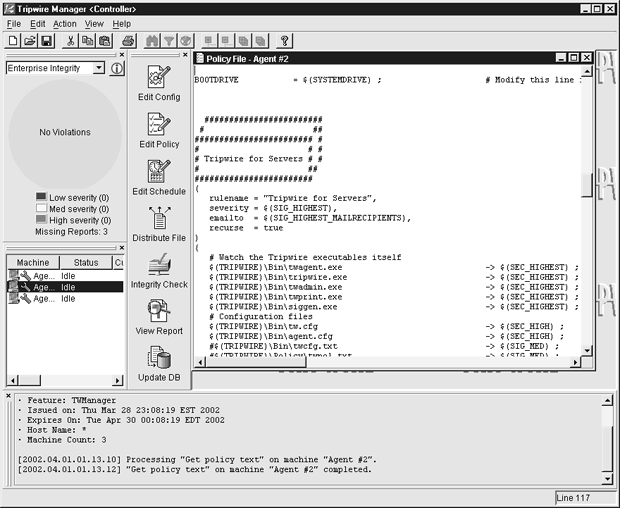
Task: Click the Policy File window document icon
Action: point(200,59)
